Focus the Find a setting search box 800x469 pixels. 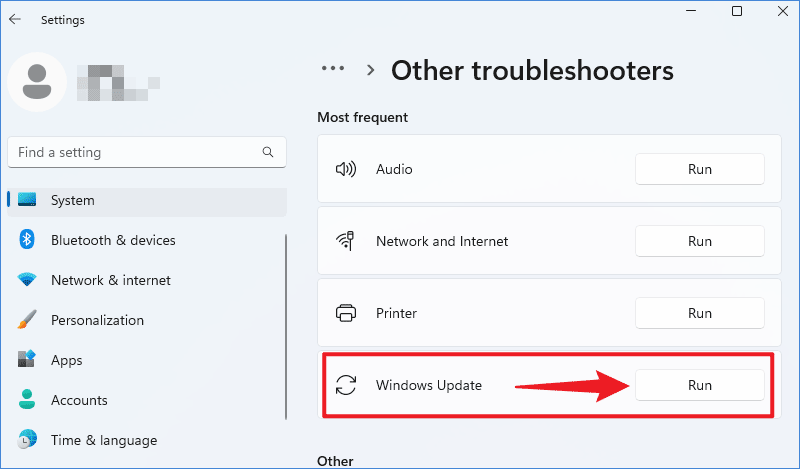[x=147, y=152]
